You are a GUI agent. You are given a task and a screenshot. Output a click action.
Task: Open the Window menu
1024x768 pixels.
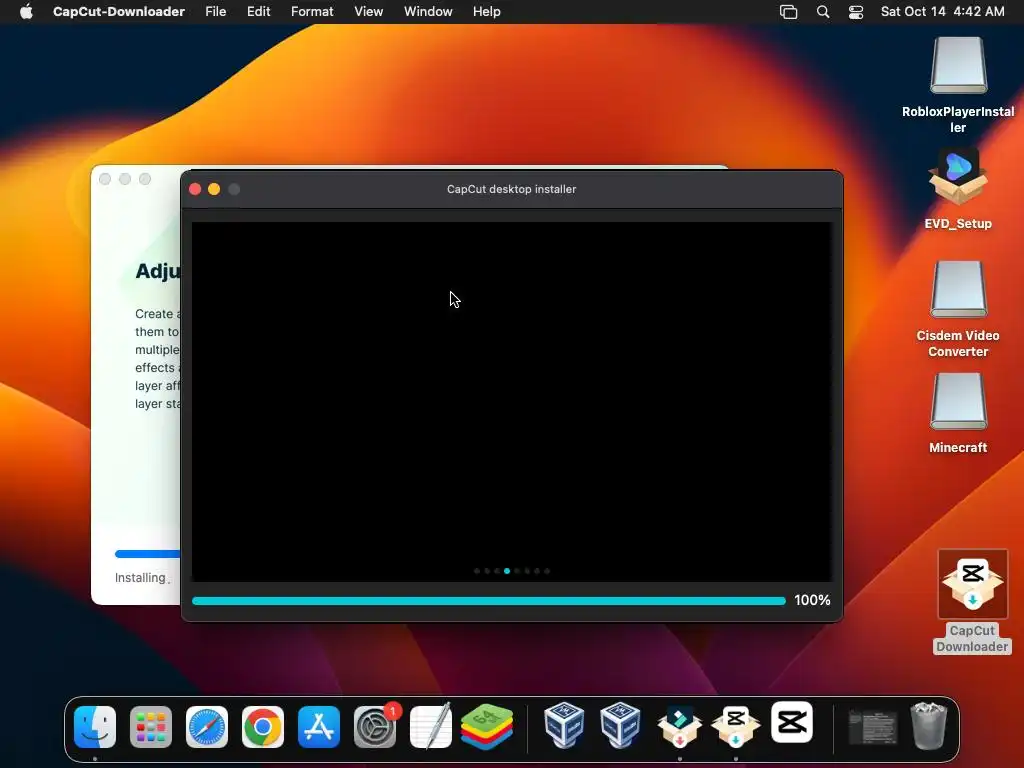click(428, 12)
